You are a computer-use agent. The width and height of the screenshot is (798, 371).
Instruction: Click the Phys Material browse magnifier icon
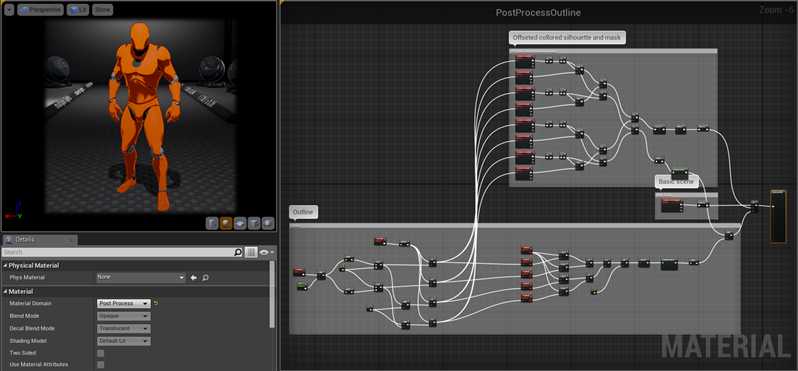(x=205, y=278)
